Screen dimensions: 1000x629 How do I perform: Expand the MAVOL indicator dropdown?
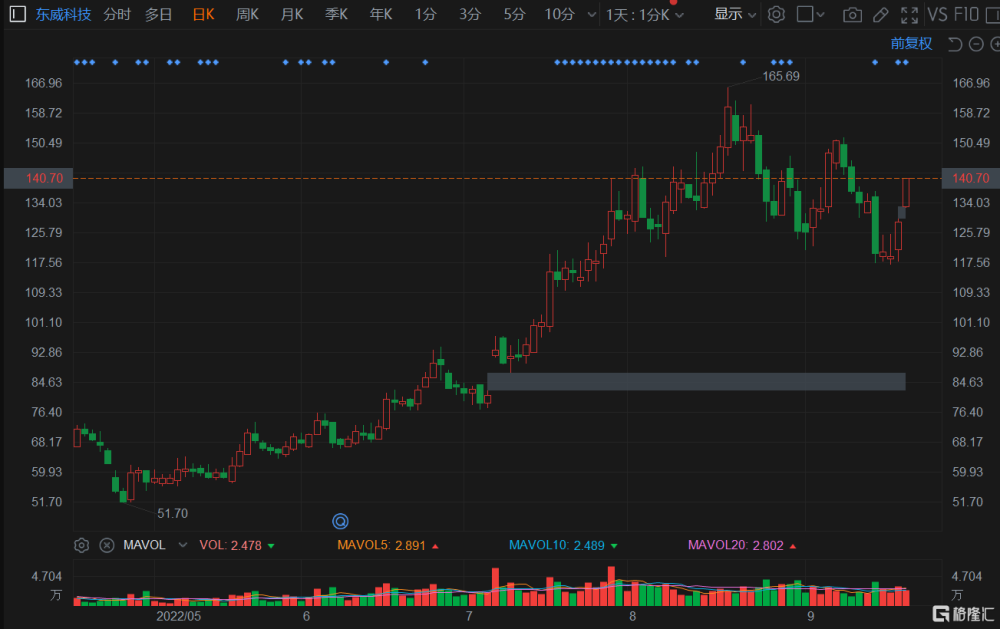point(182,545)
